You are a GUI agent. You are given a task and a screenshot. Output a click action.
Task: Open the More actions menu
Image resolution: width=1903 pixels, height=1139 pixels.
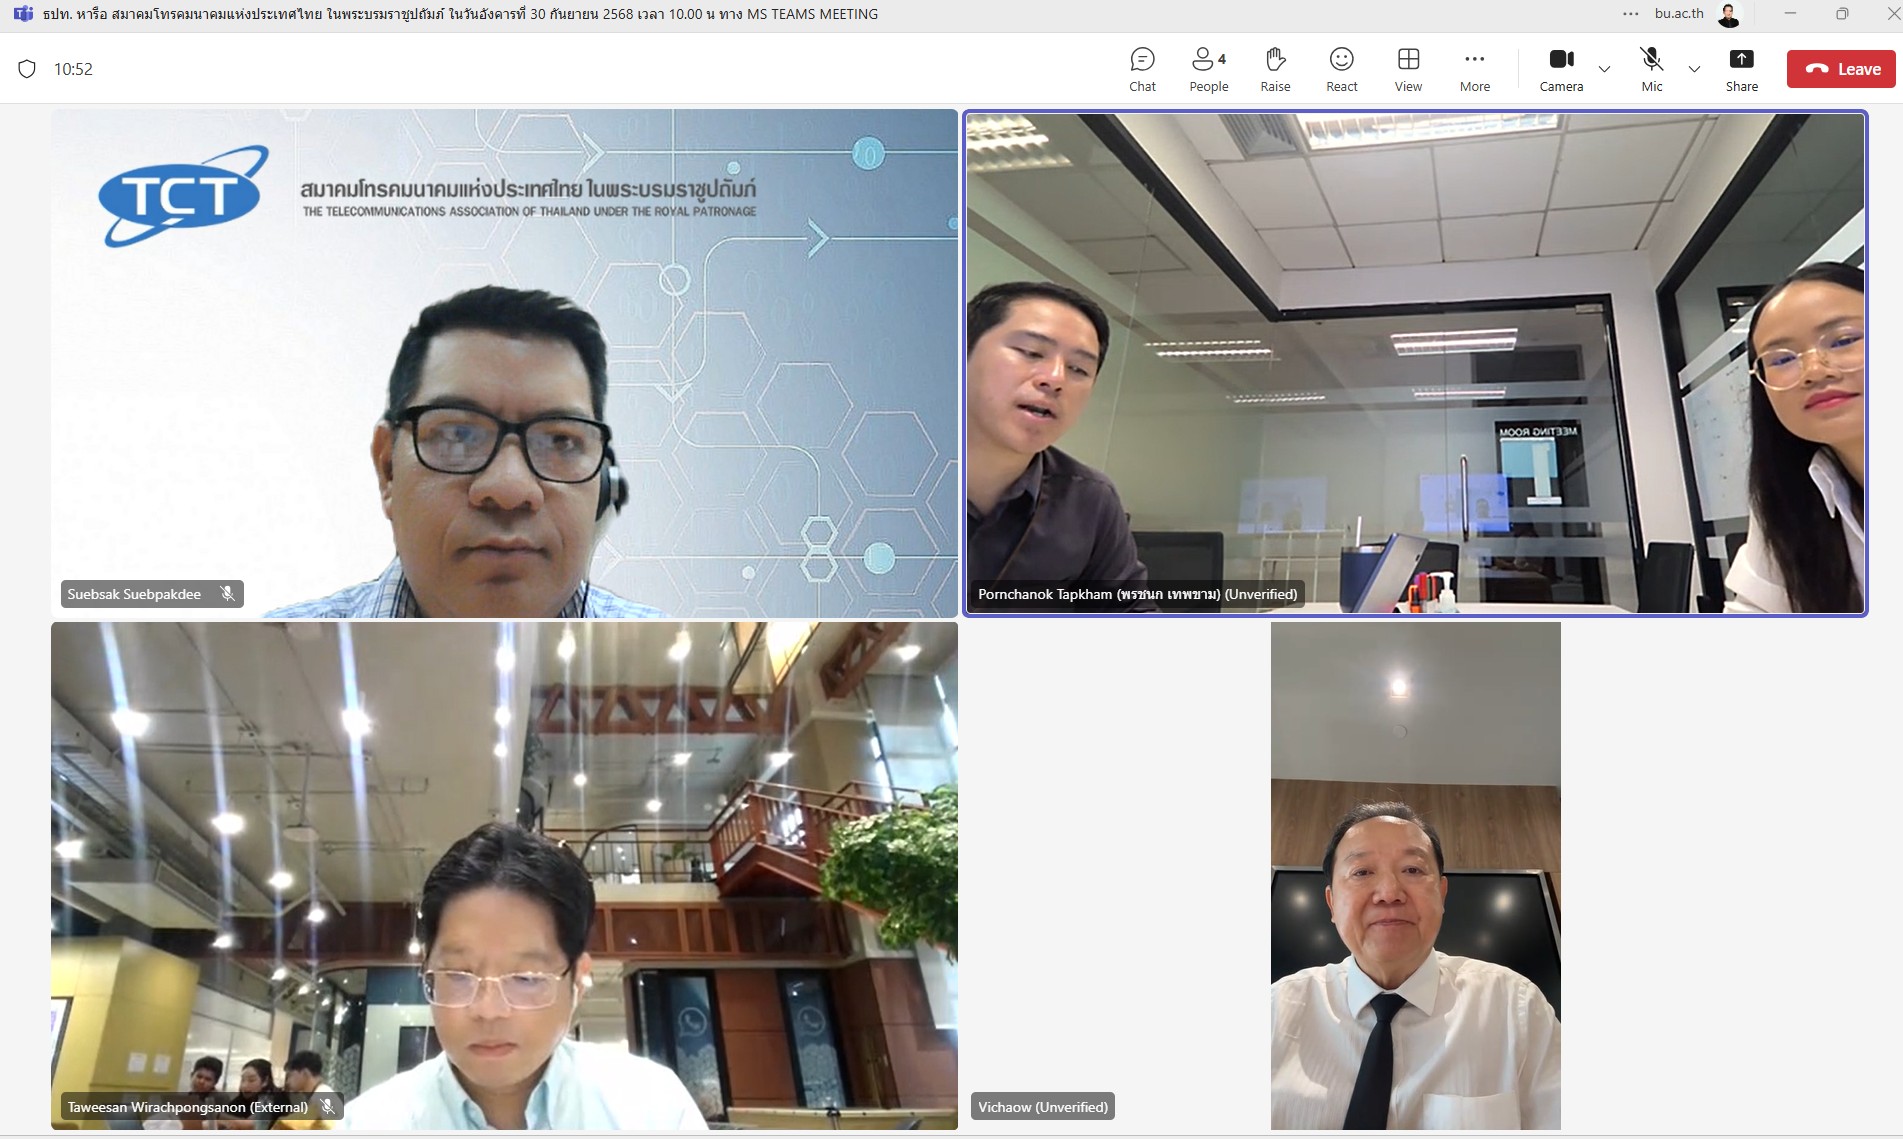[x=1474, y=69]
